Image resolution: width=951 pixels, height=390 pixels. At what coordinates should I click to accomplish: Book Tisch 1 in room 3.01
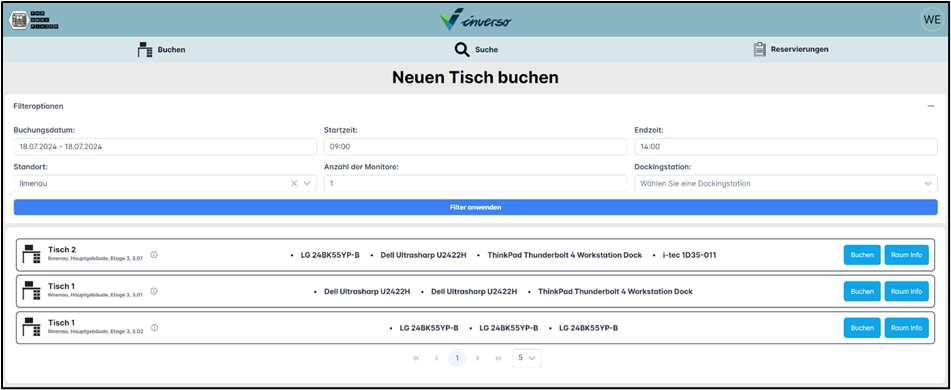point(862,291)
